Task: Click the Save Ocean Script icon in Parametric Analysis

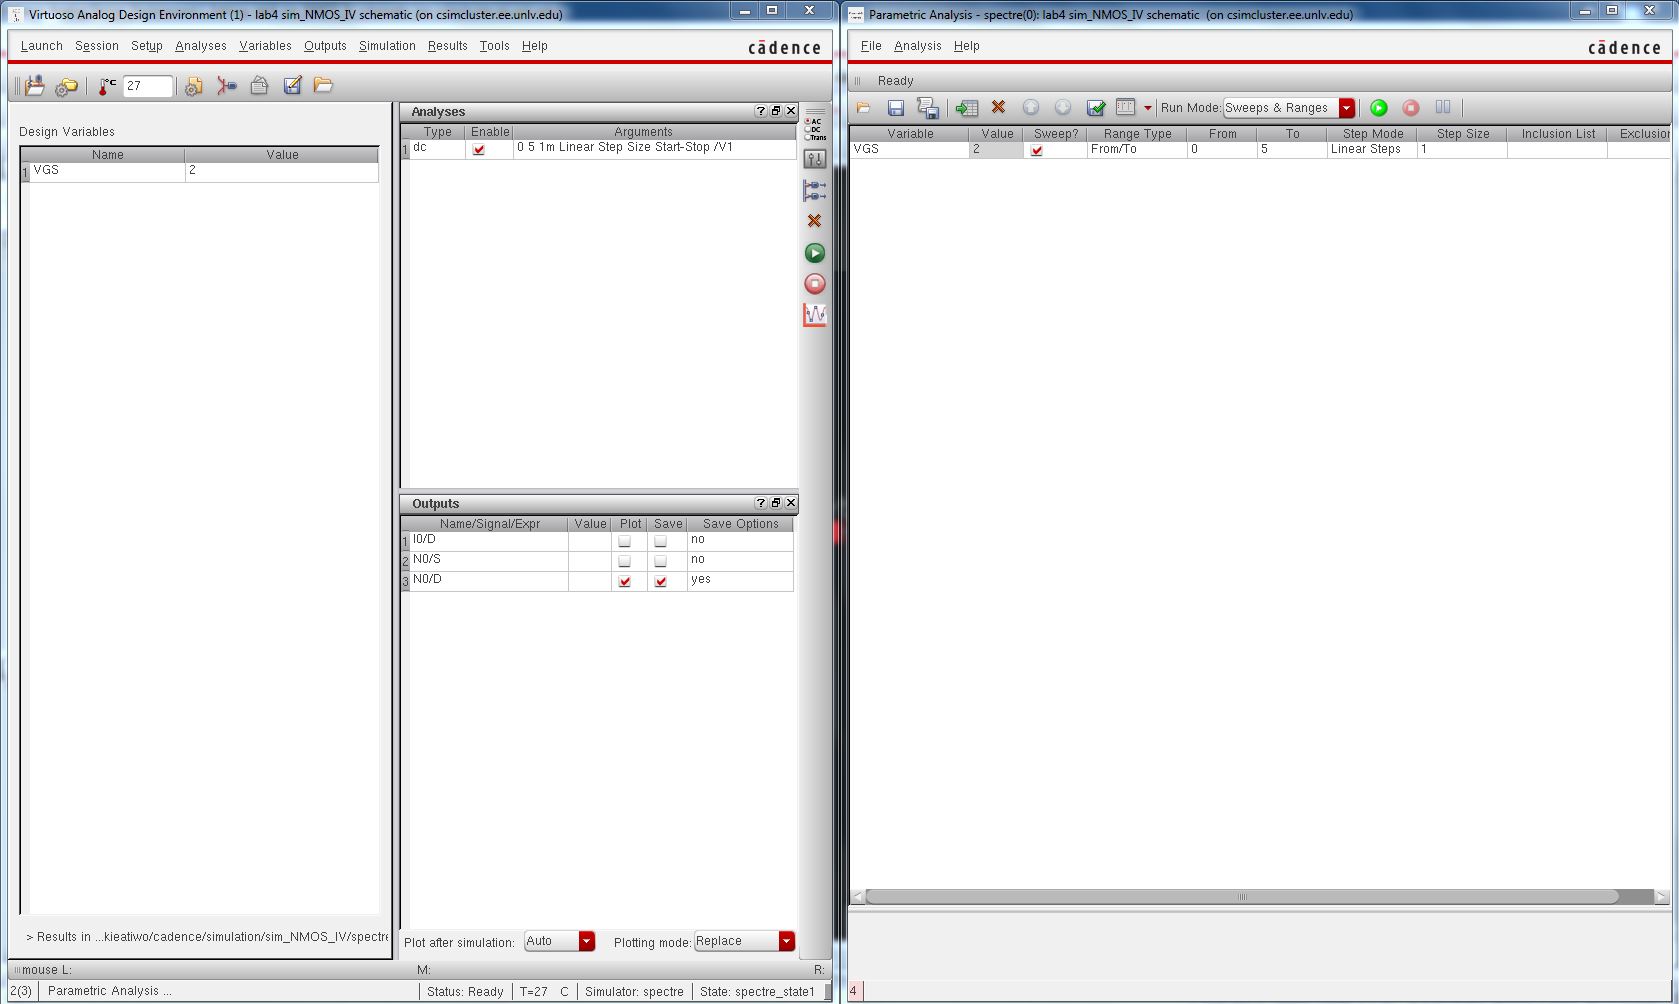Action: 928,108
